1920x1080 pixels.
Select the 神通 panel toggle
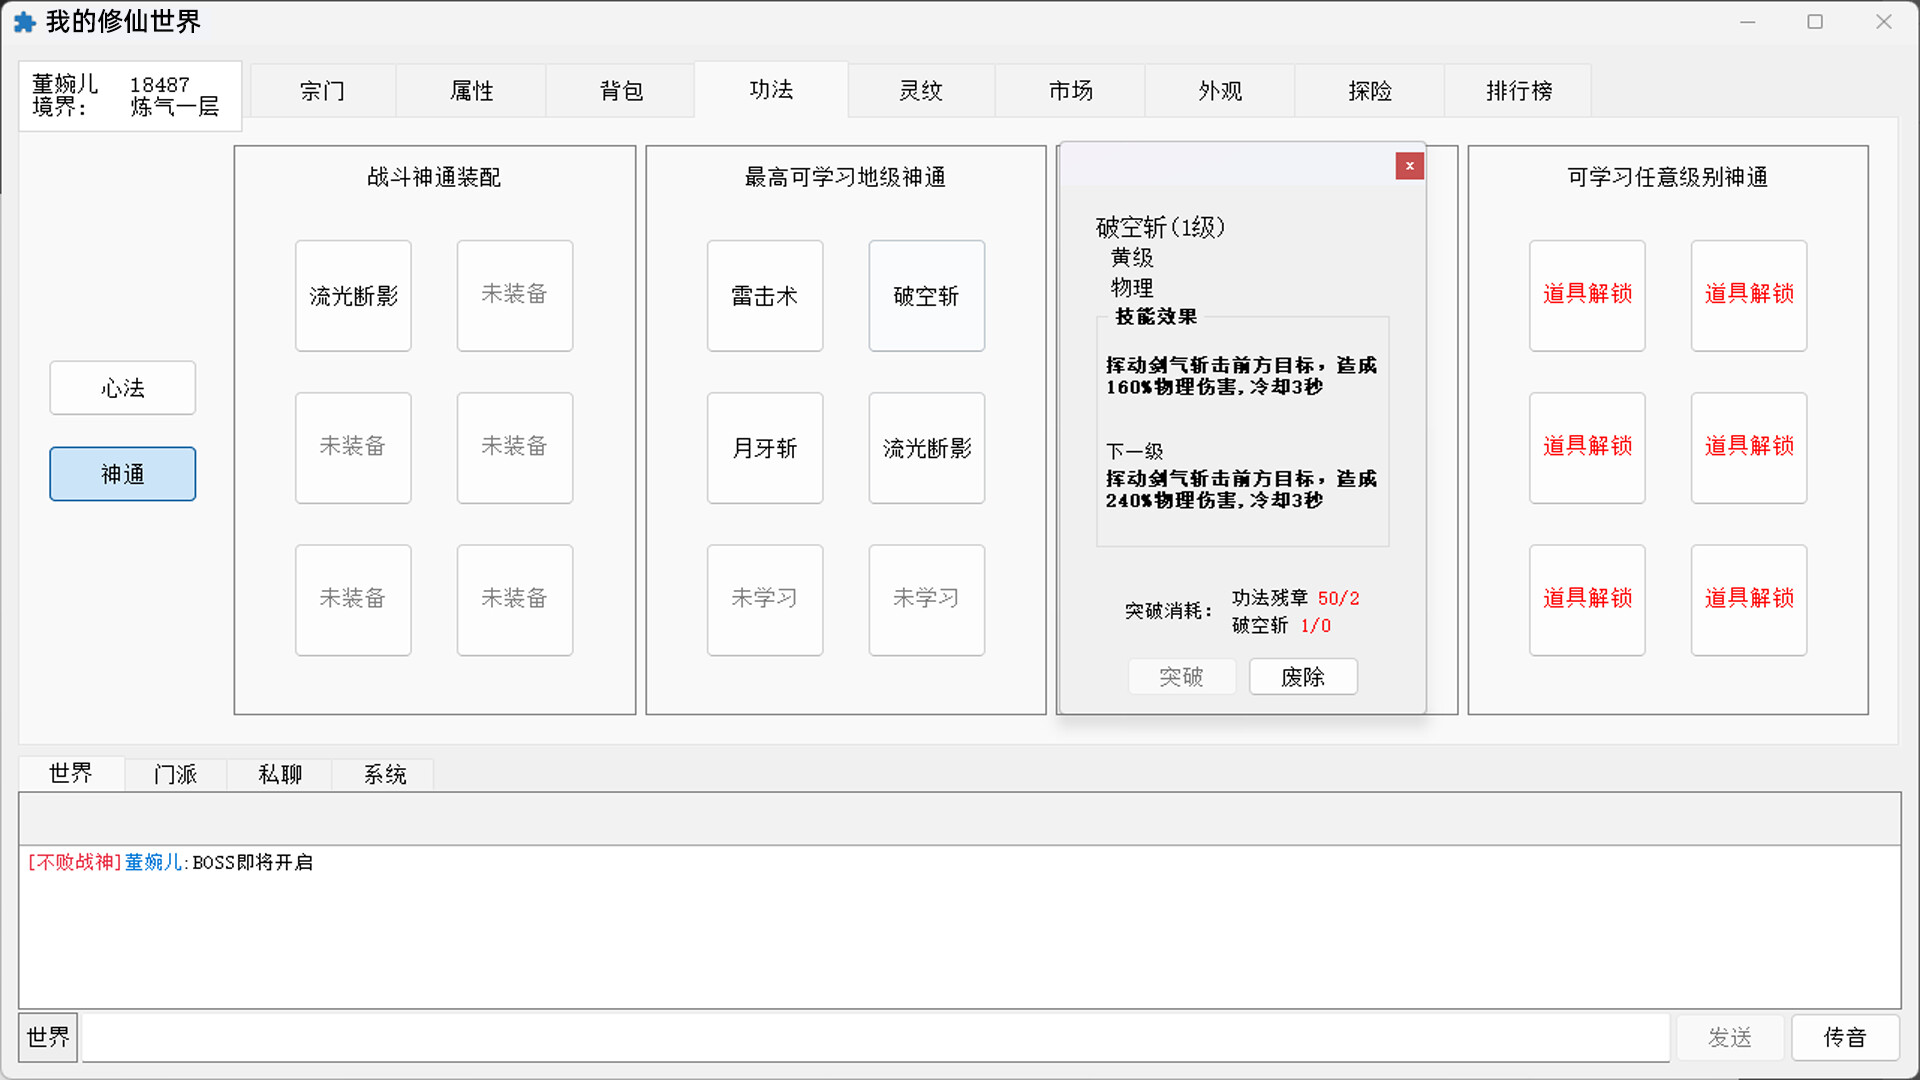[122, 474]
